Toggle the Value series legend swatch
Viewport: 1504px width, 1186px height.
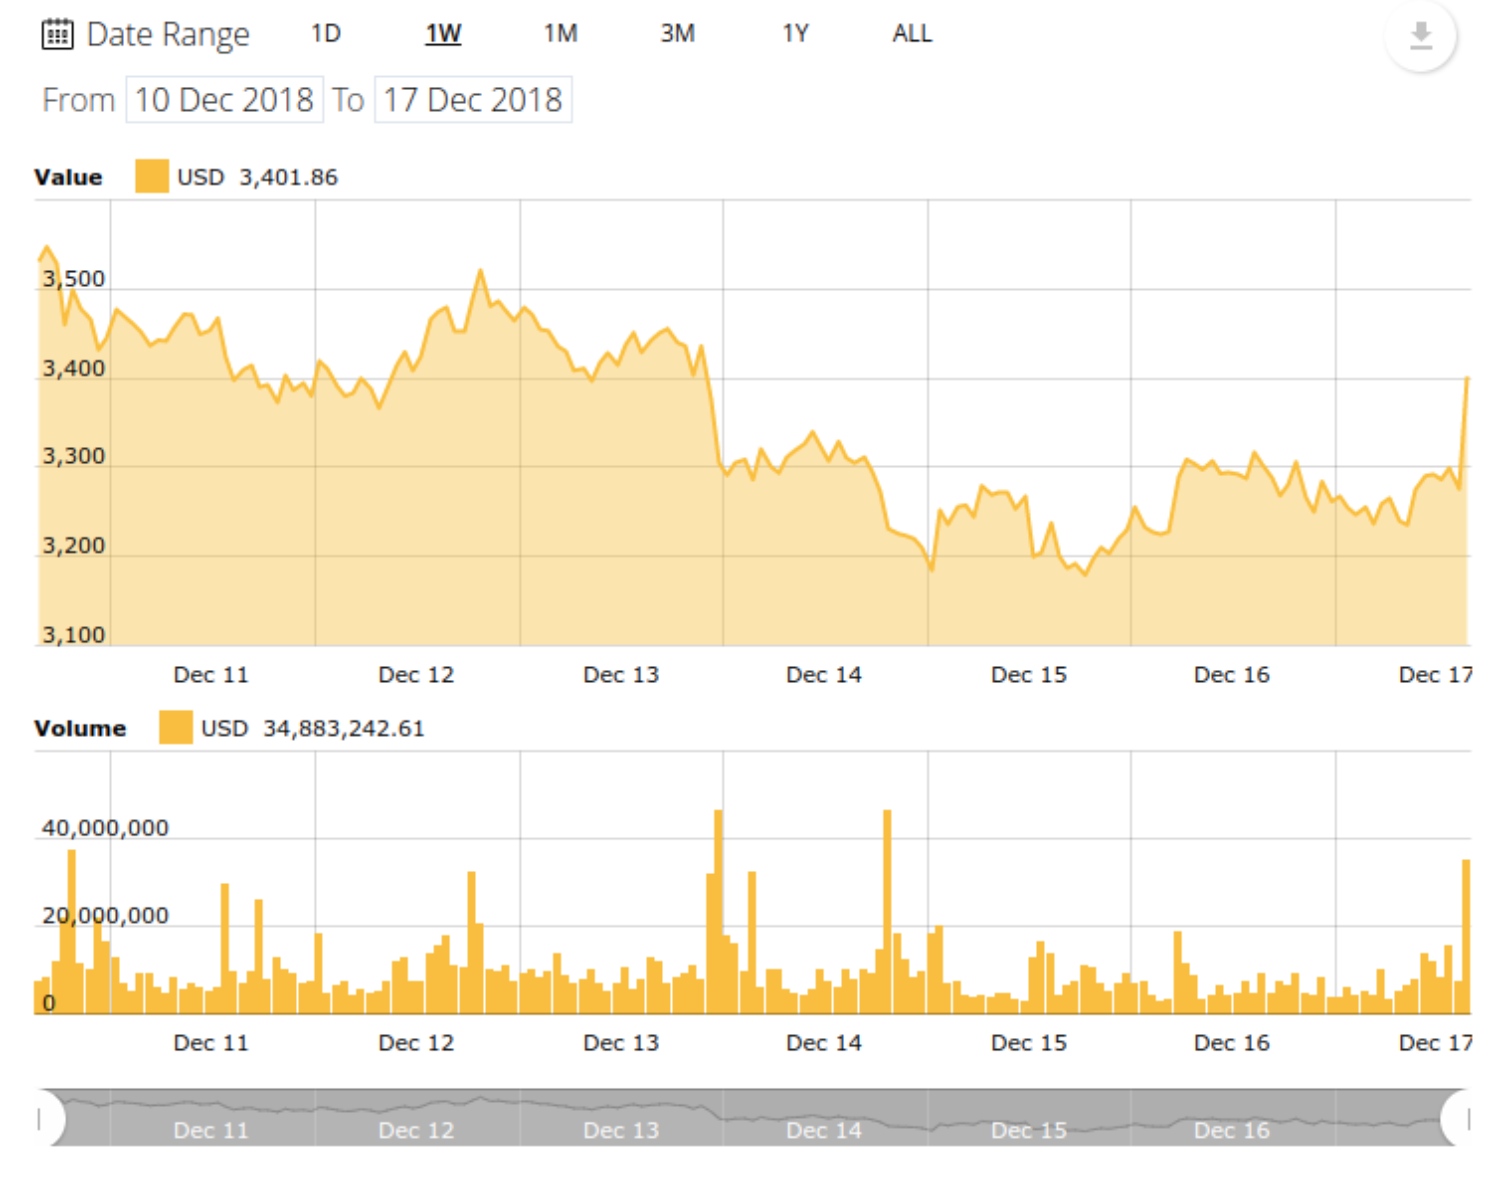click(152, 177)
